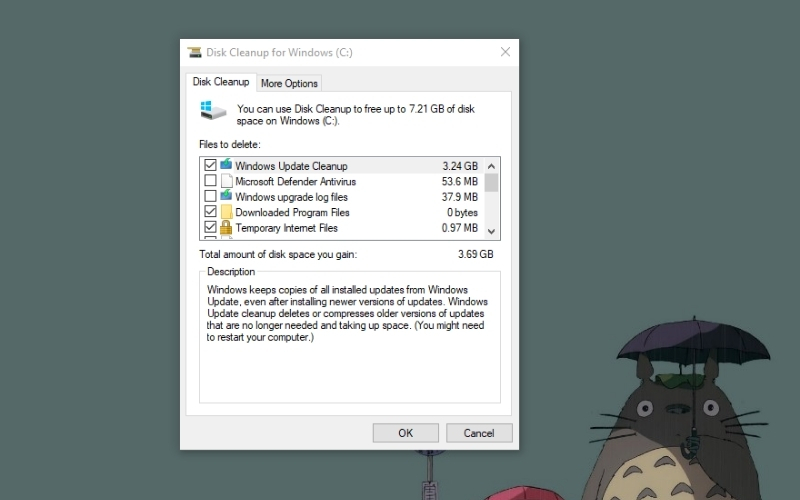This screenshot has width=800, height=500.
Task: Click the Downloaded Program Files folder icon
Action: click(226, 212)
